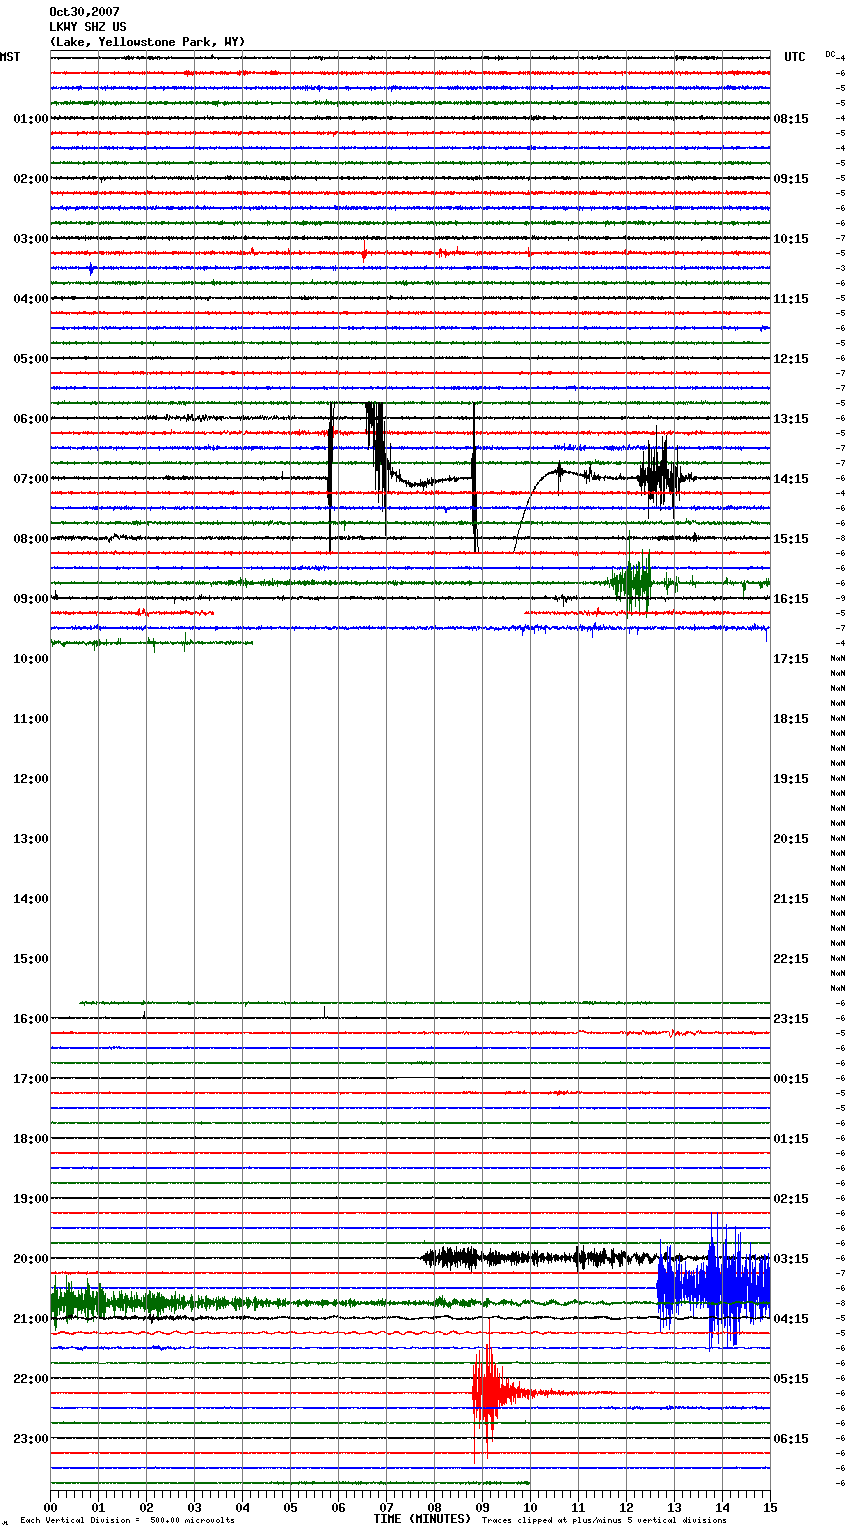The image size is (850, 1534).
Task: Click the 00 minute tick label
Action: pyautogui.click(x=50, y=1508)
